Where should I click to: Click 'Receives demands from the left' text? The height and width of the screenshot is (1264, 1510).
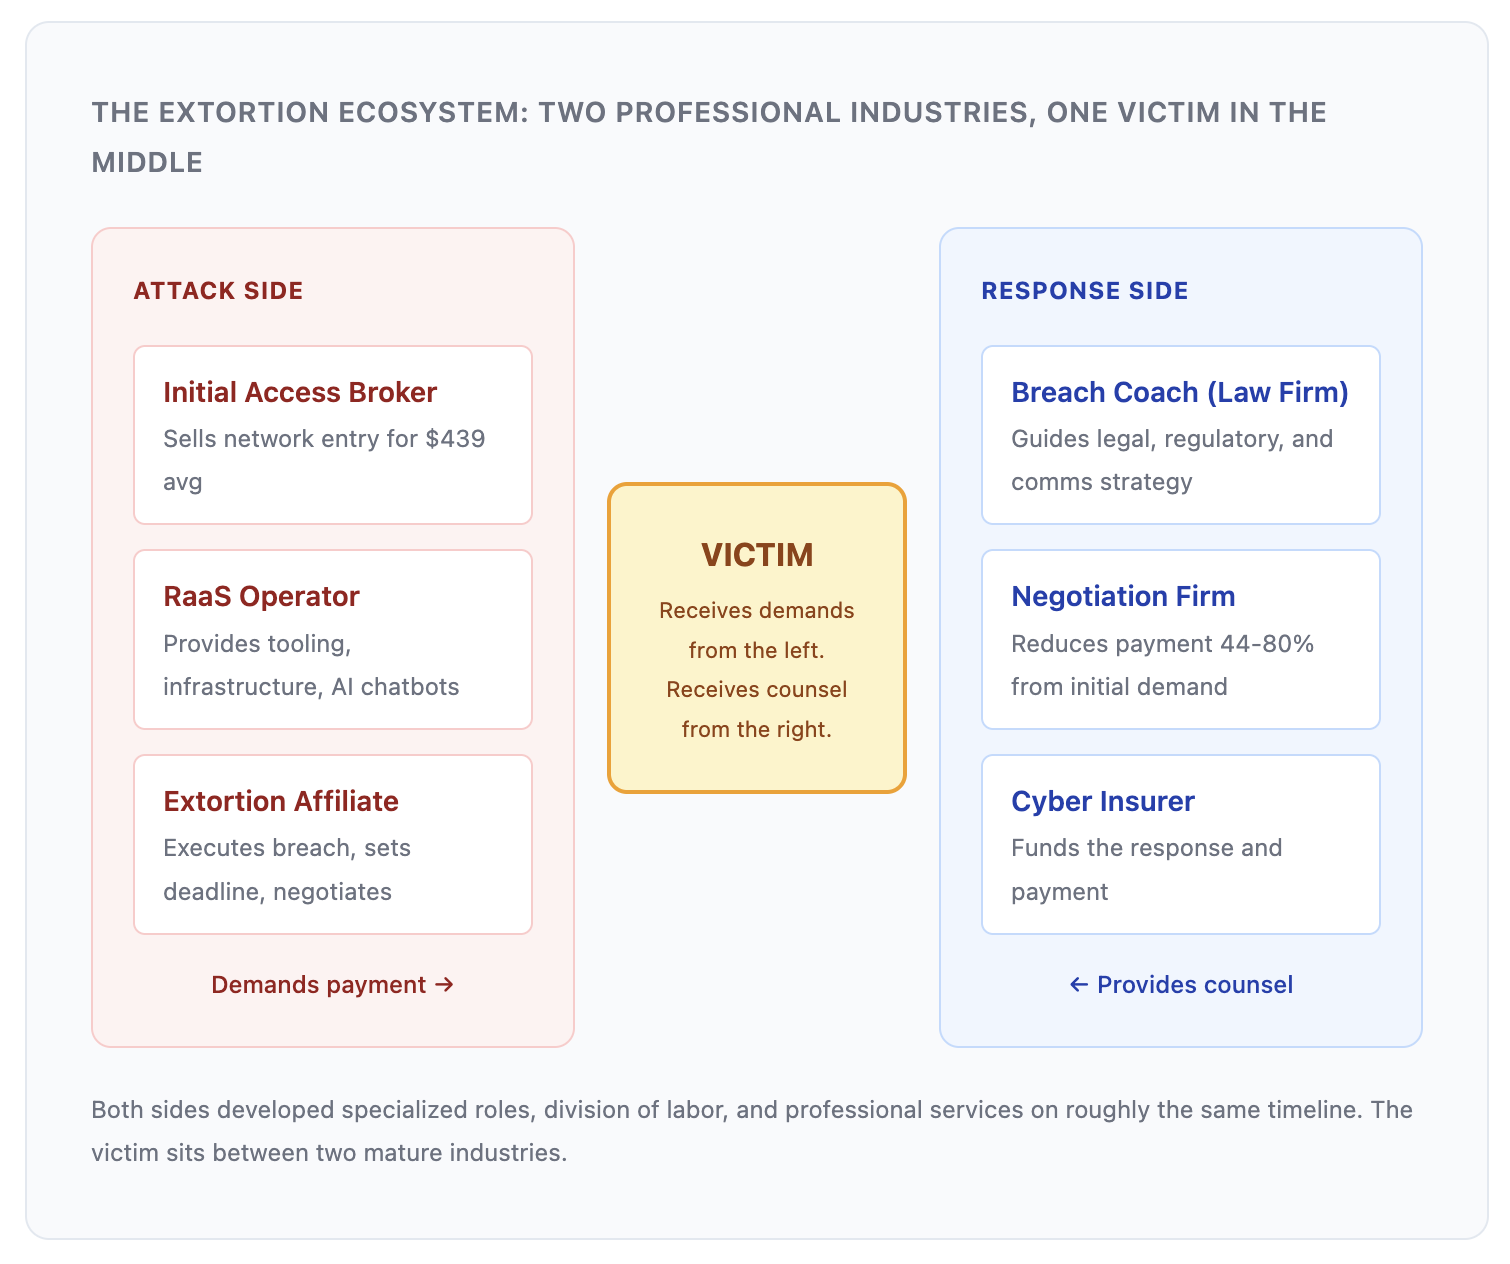(757, 630)
